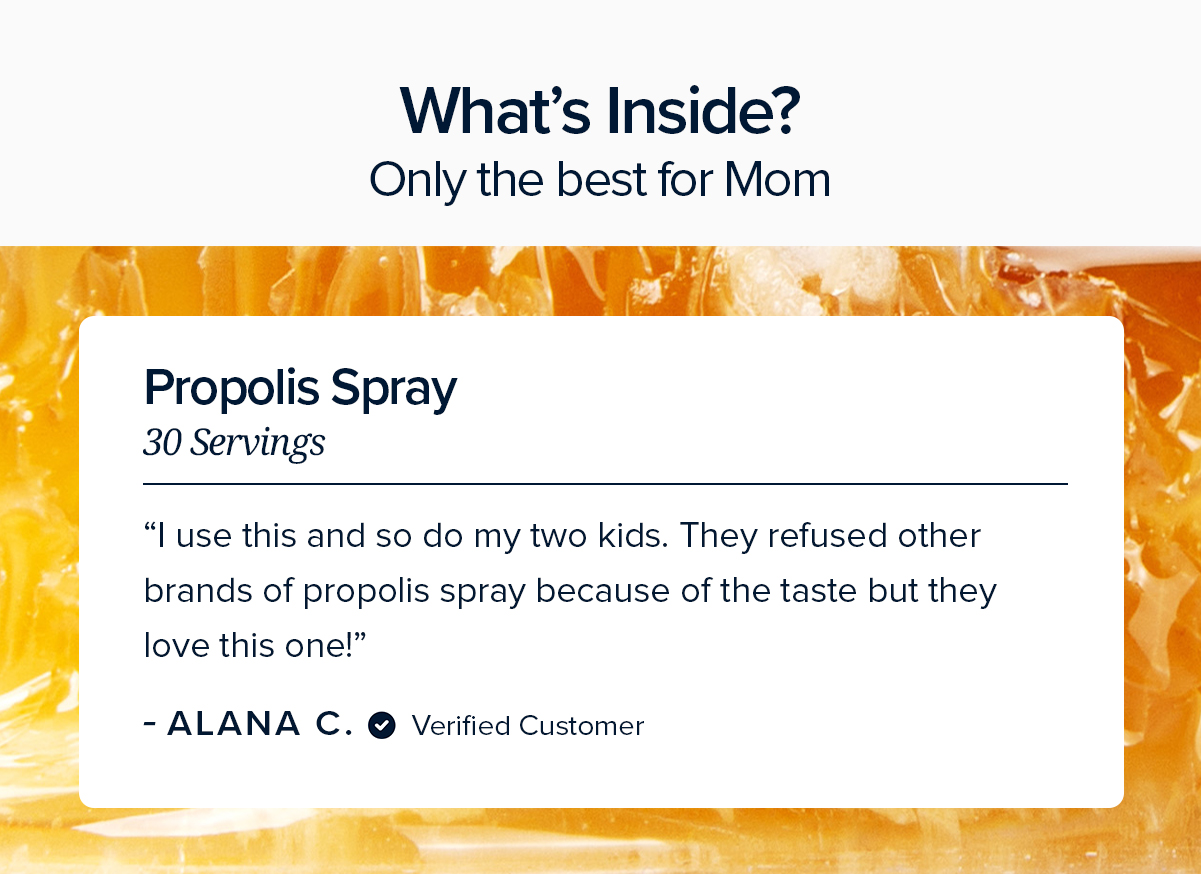This screenshot has width=1201, height=874.
Task: Click the "What's Inside?" heading
Action: (x=600, y=111)
